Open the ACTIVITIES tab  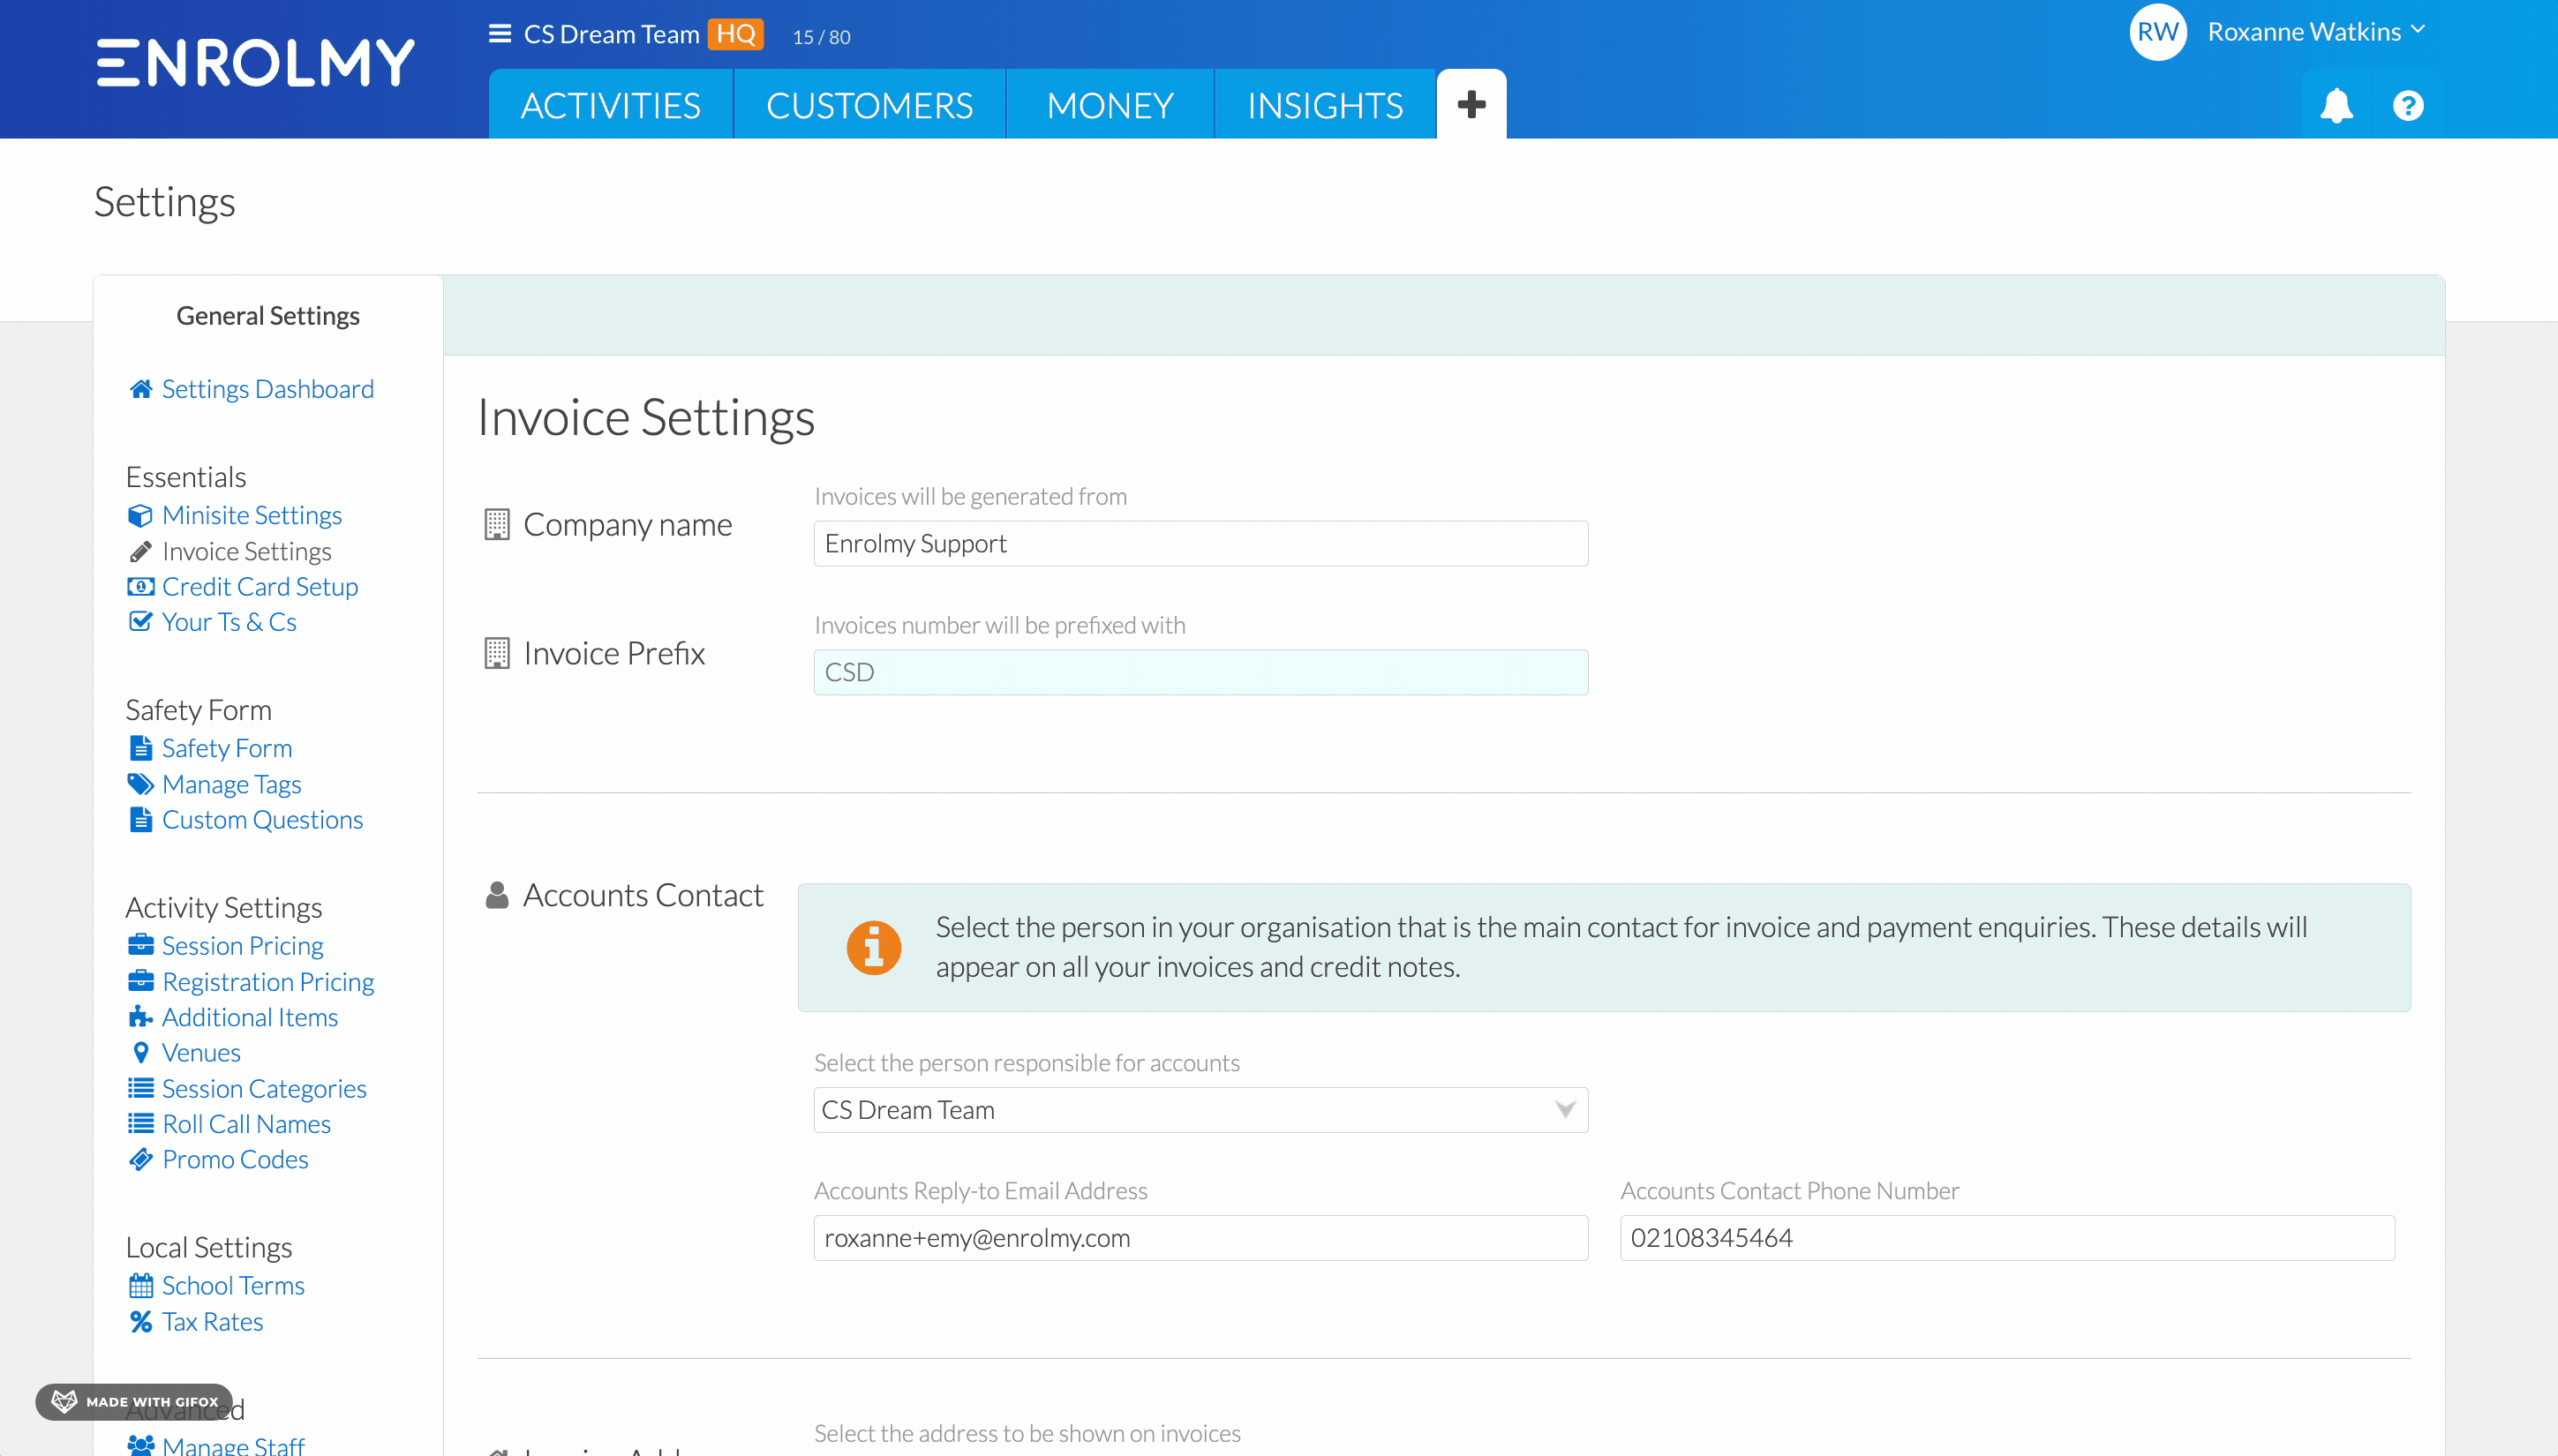pyautogui.click(x=610, y=105)
